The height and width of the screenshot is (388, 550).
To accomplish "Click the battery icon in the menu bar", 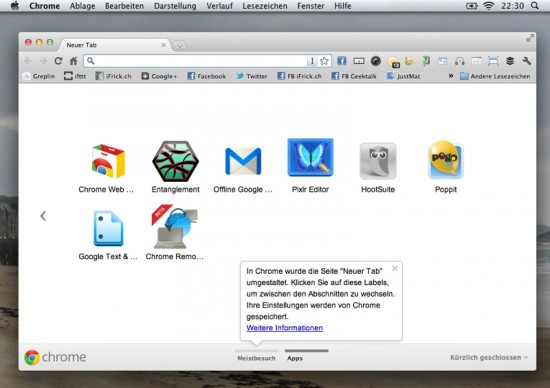I will (472, 6).
